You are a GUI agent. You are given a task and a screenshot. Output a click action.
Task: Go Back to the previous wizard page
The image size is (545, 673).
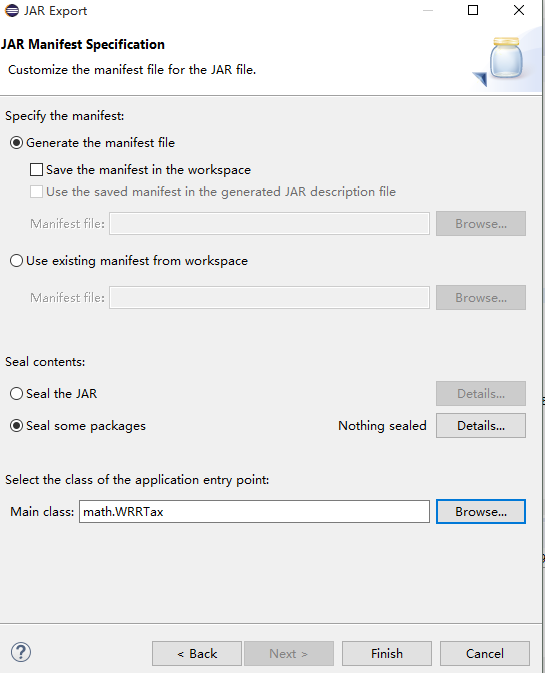tap(197, 653)
